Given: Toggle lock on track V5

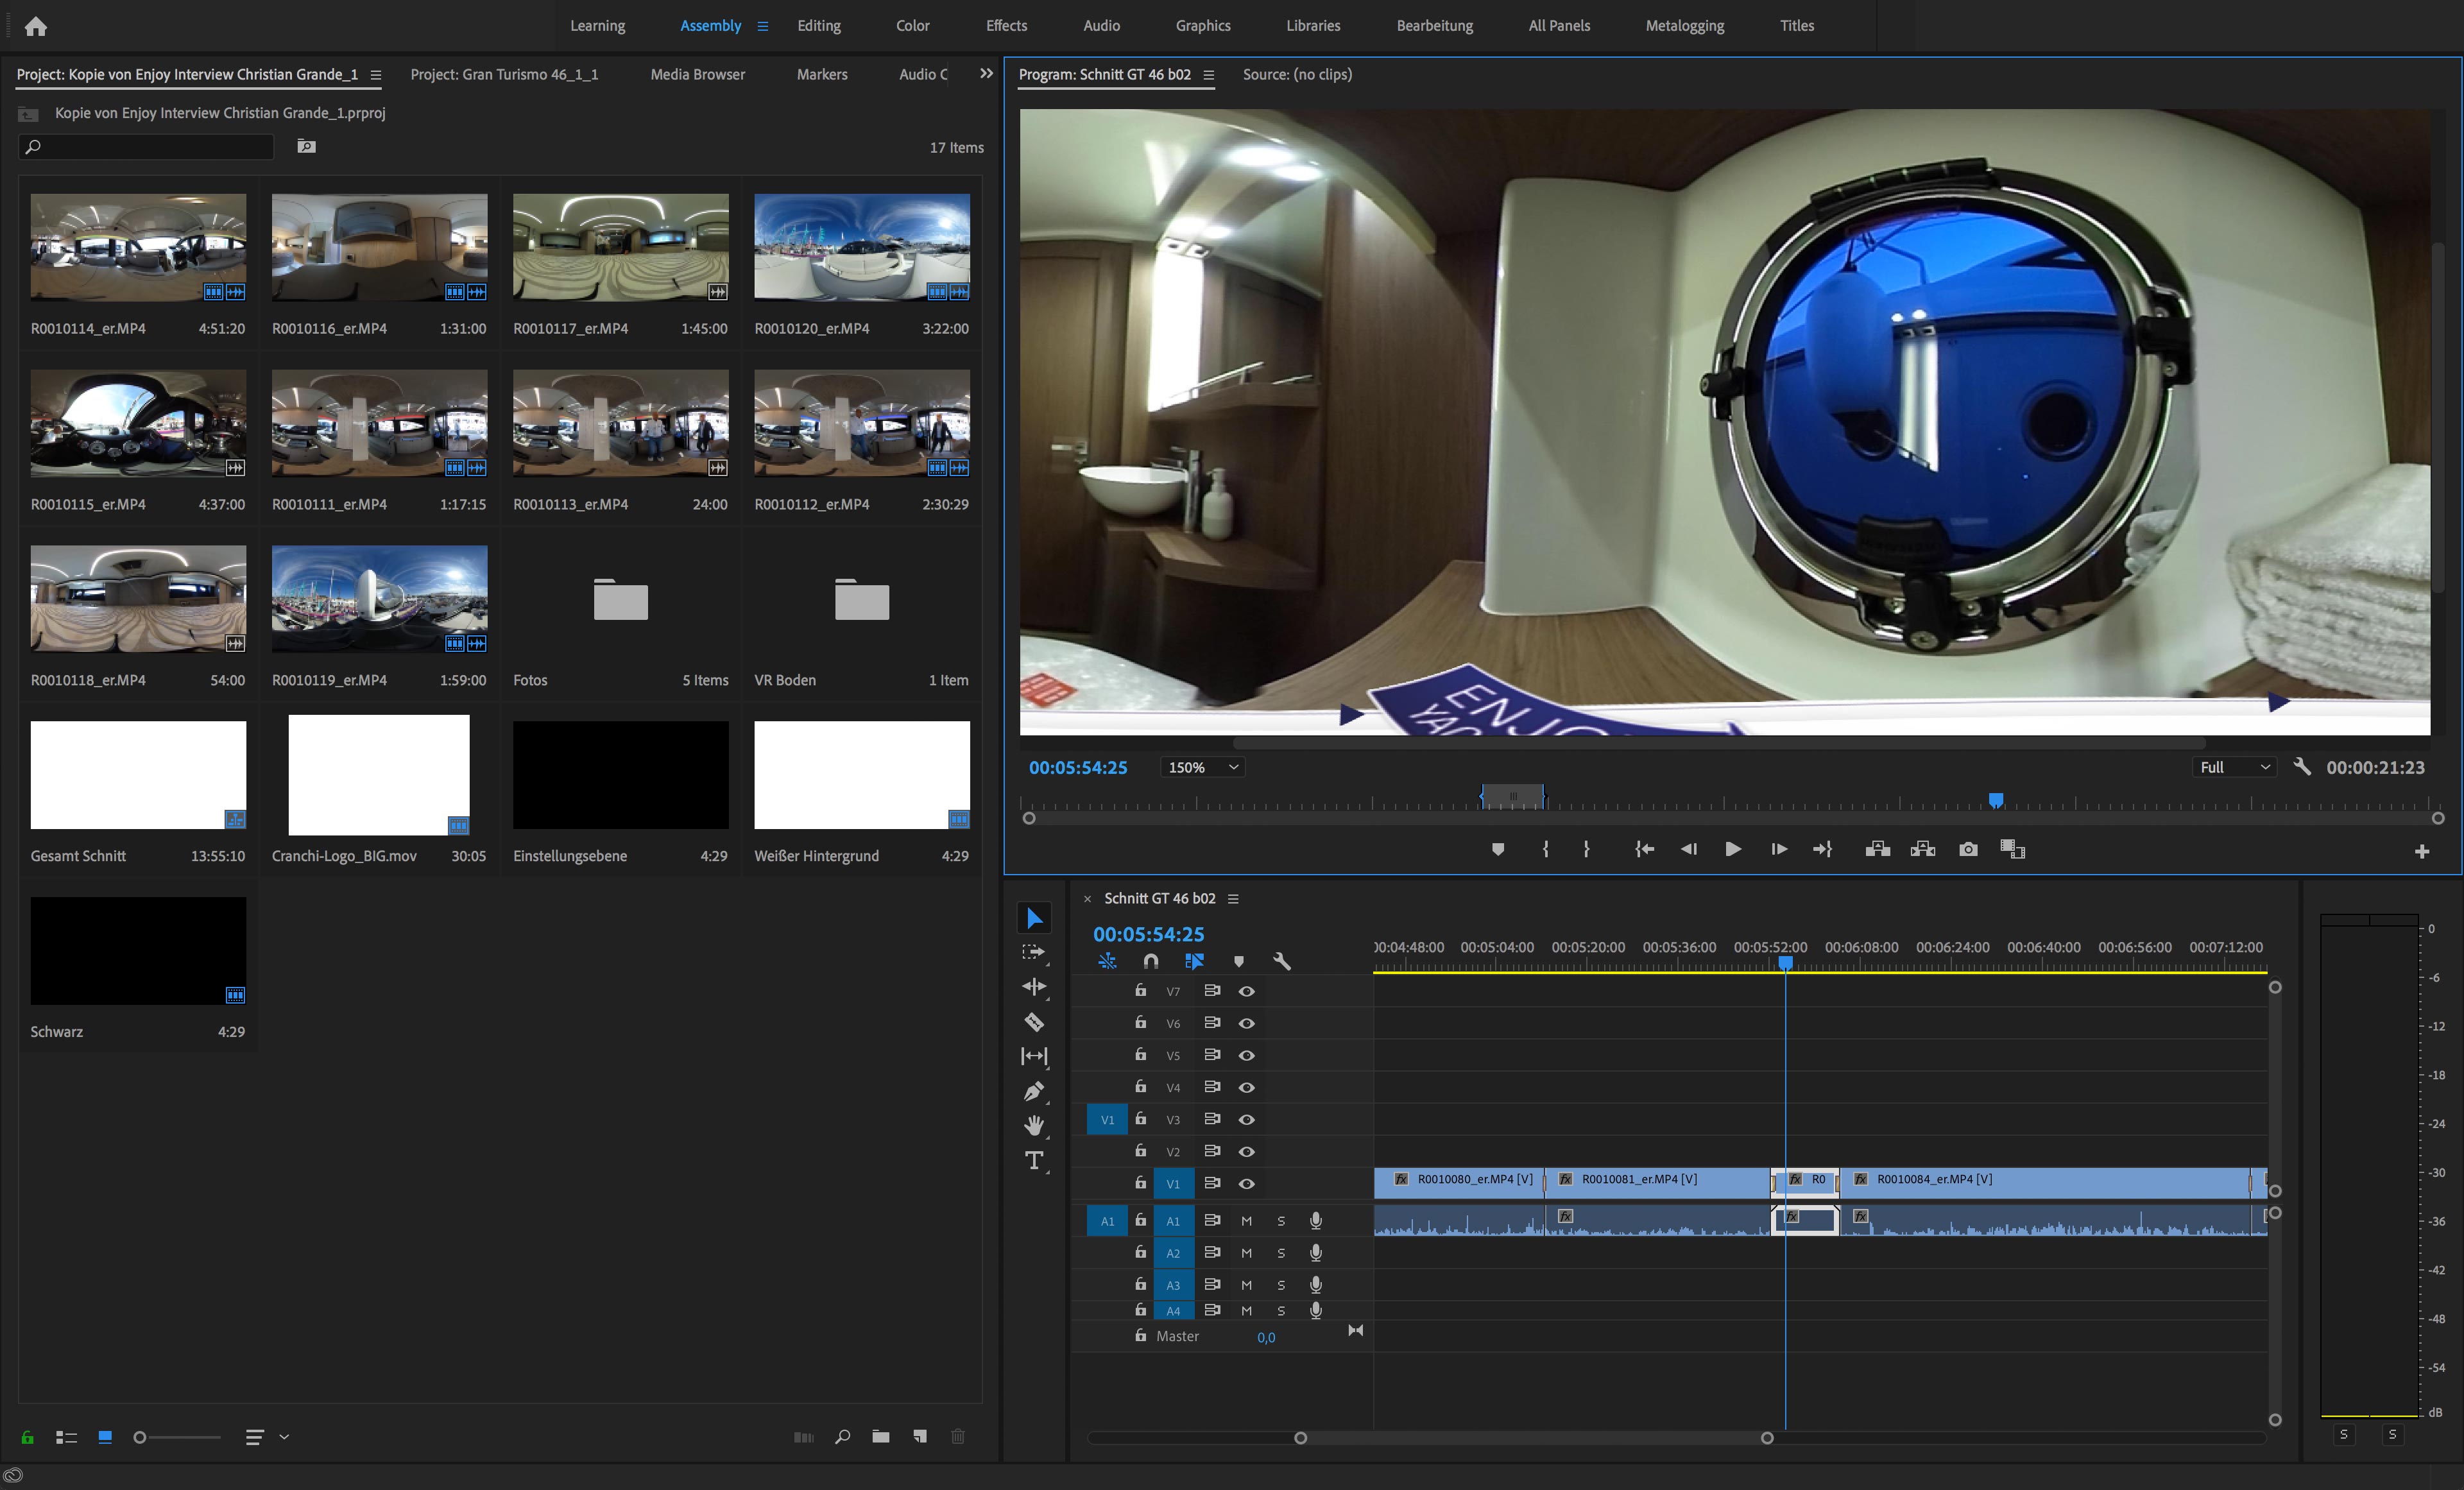Looking at the screenshot, I should coord(1140,1055).
